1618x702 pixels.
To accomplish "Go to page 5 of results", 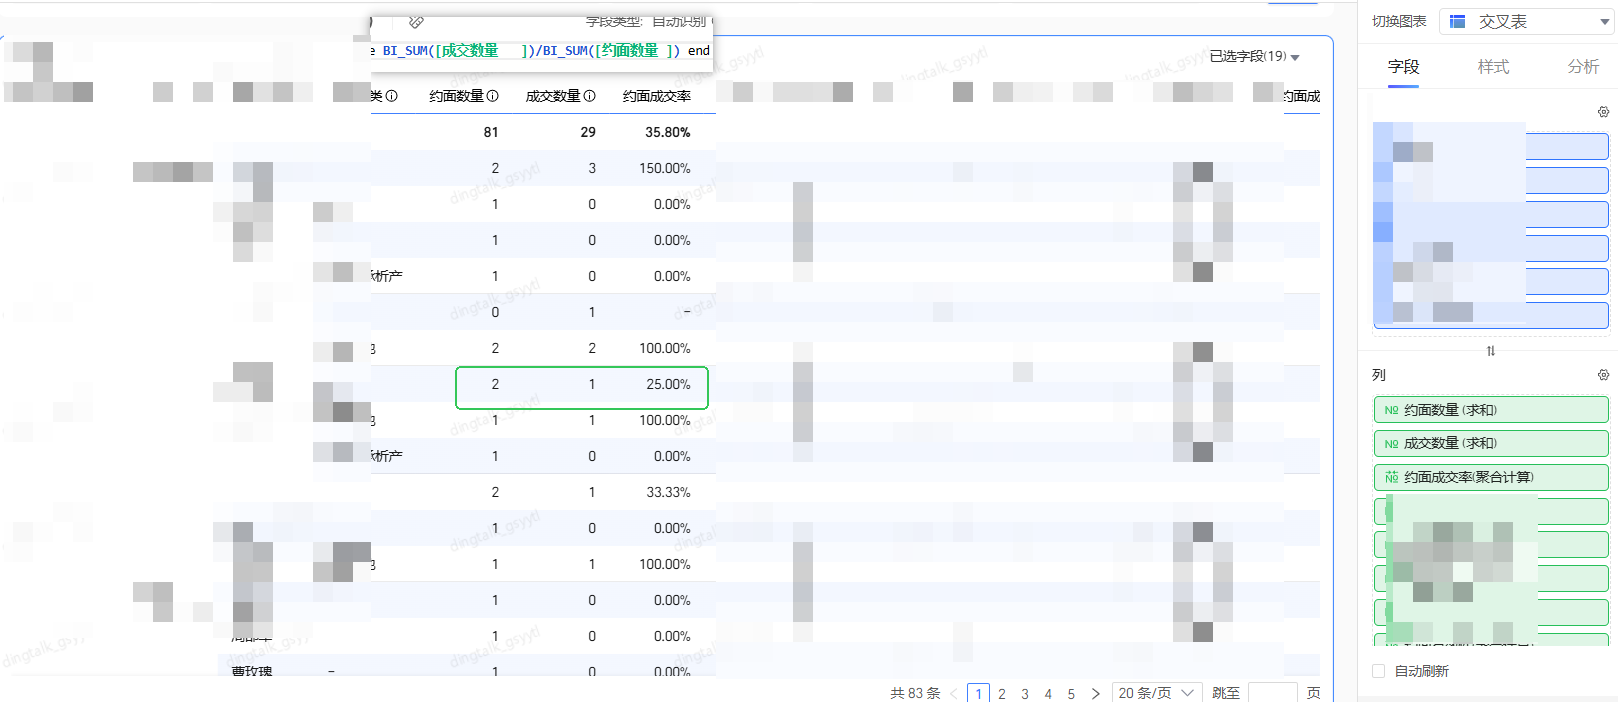I will click(x=1071, y=693).
